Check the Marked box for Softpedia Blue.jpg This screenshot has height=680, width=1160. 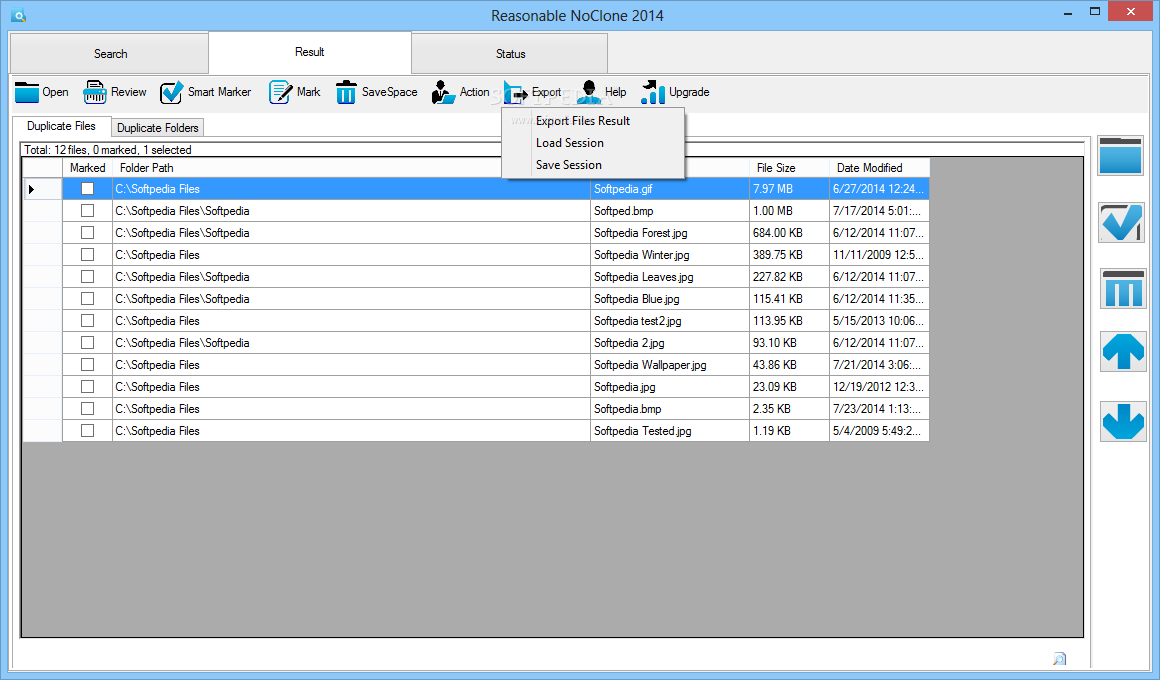[x=87, y=299]
